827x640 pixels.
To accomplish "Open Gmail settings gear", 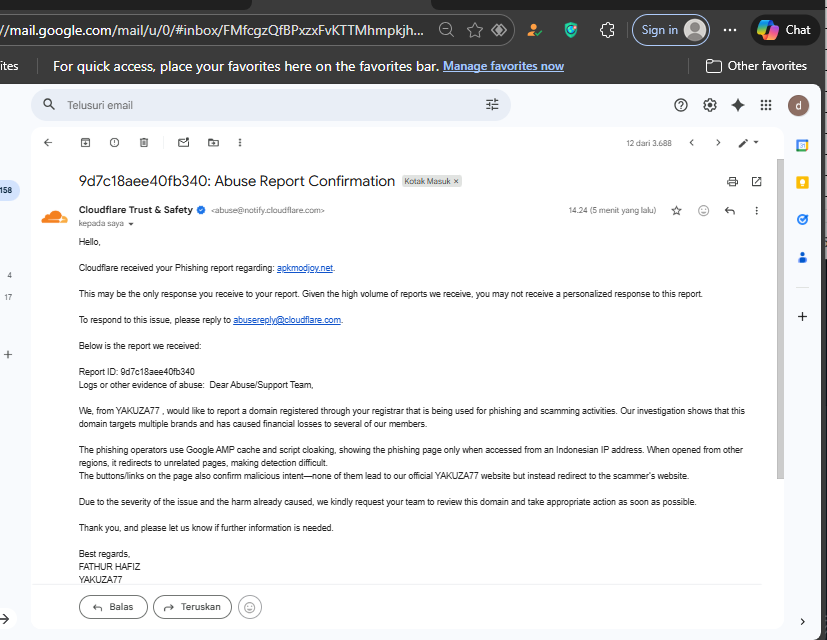I will pyautogui.click(x=710, y=105).
